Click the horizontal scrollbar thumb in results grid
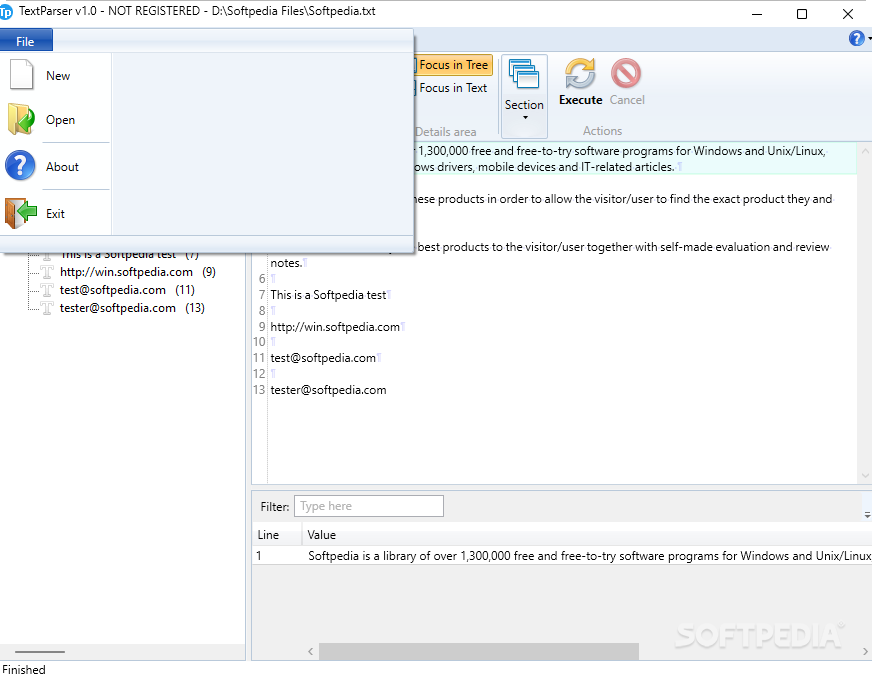The height and width of the screenshot is (674, 872). [x=479, y=651]
